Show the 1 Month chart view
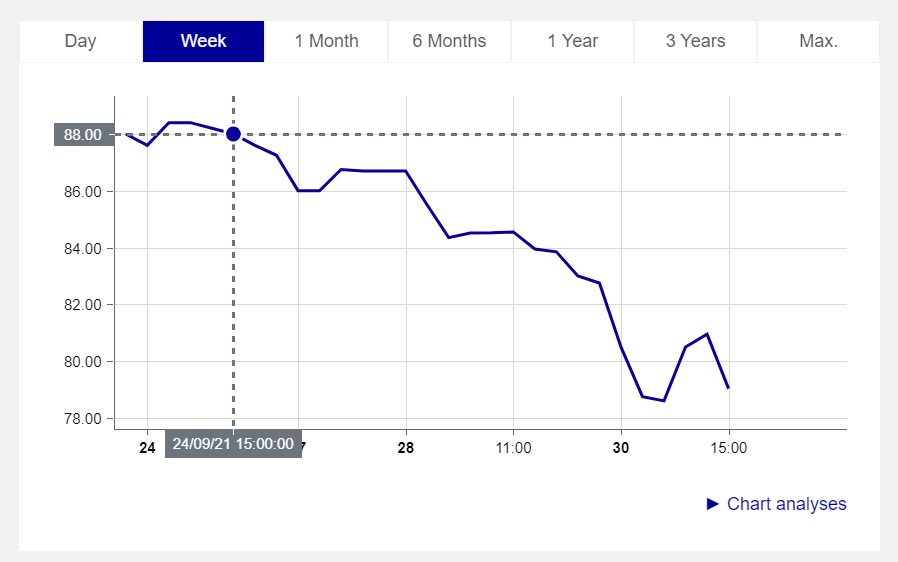This screenshot has width=898, height=562. point(326,41)
